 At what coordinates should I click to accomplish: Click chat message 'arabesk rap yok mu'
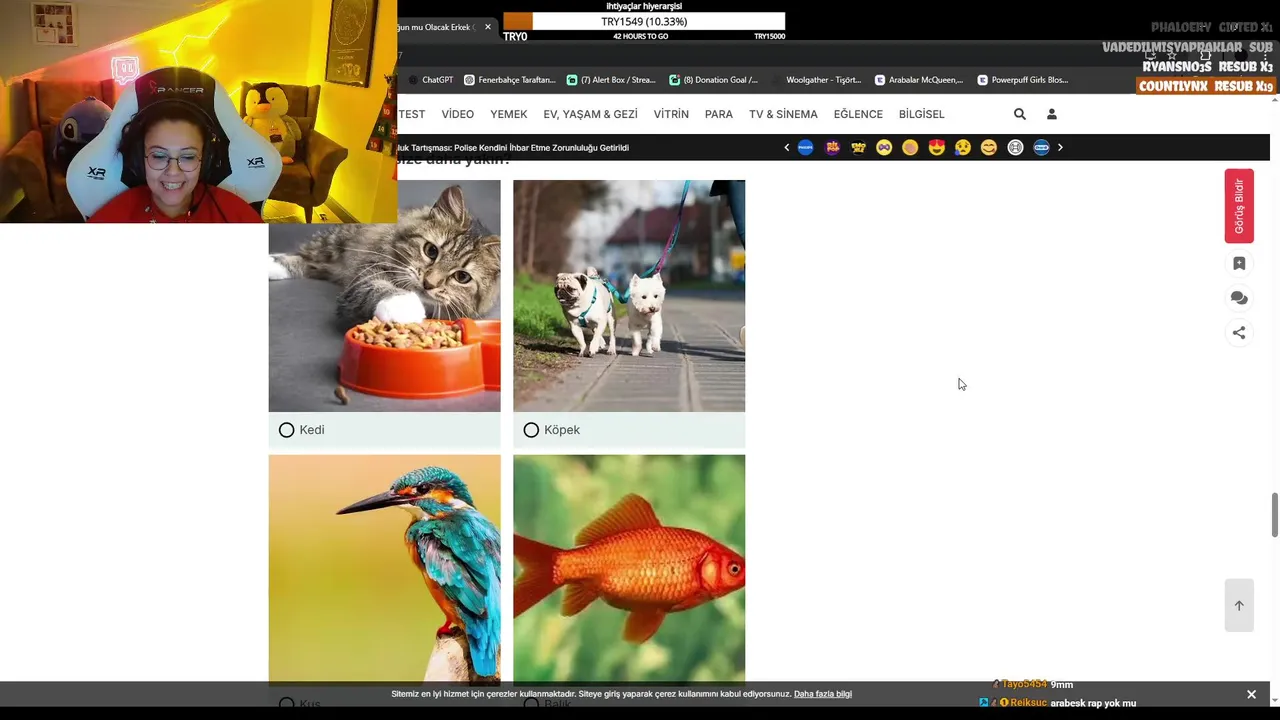click(x=1093, y=703)
